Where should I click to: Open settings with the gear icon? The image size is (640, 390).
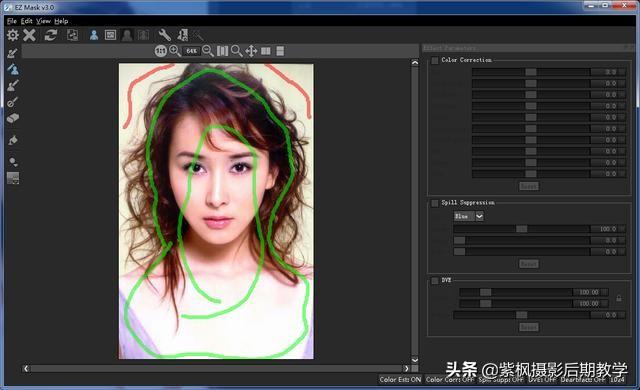[13, 35]
